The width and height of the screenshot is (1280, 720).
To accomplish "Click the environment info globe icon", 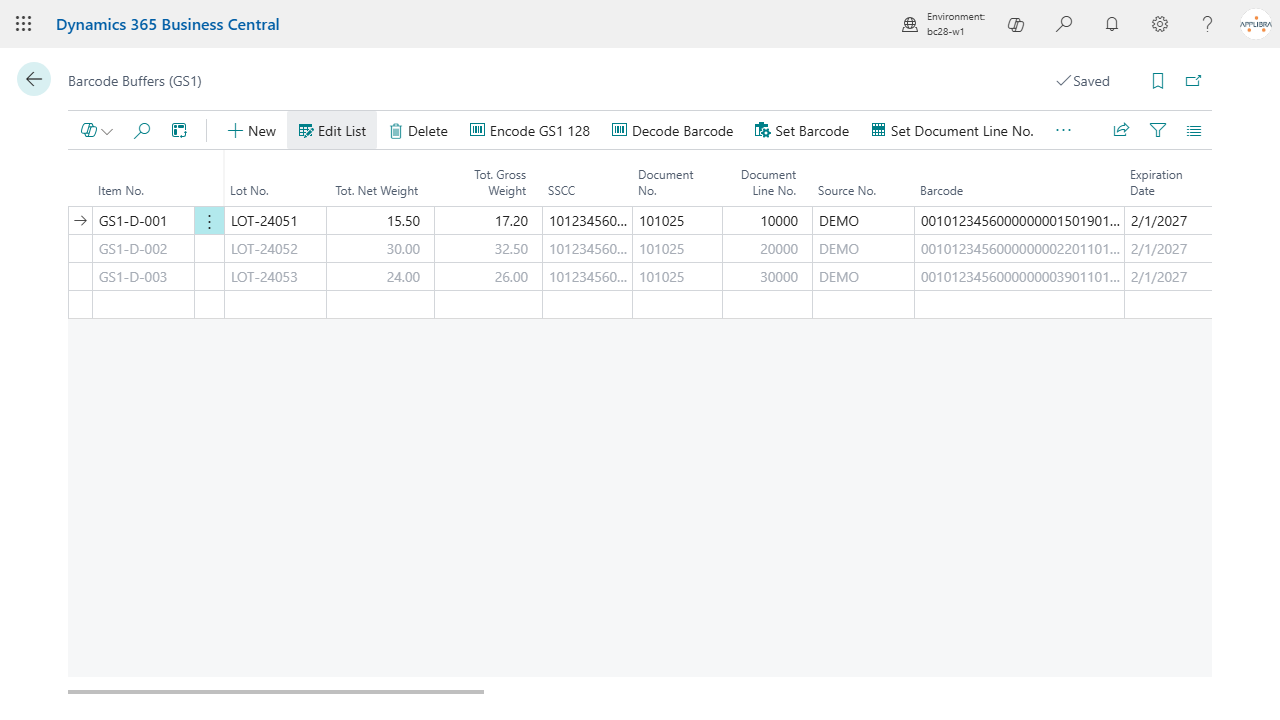I will (x=910, y=24).
